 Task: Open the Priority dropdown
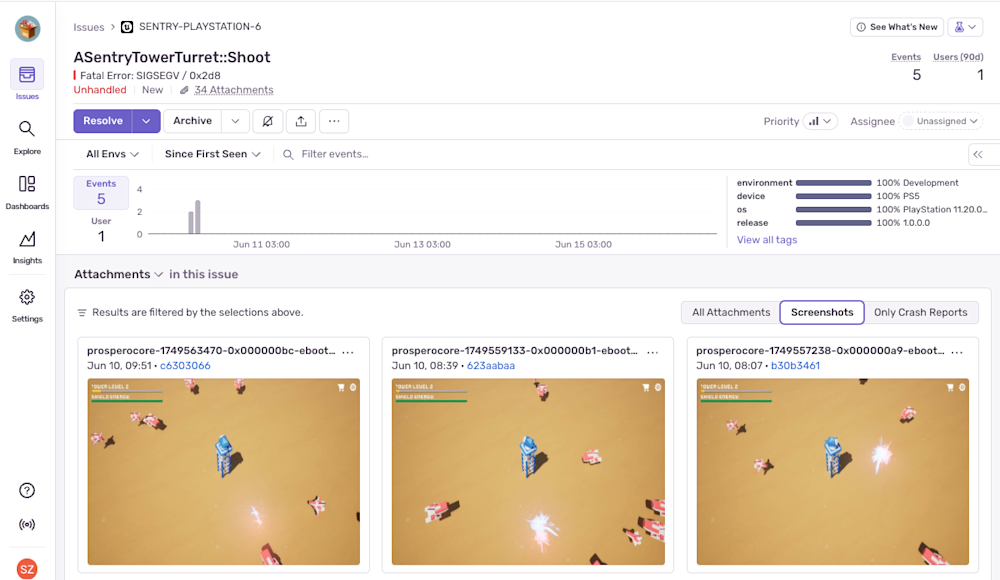pos(820,121)
